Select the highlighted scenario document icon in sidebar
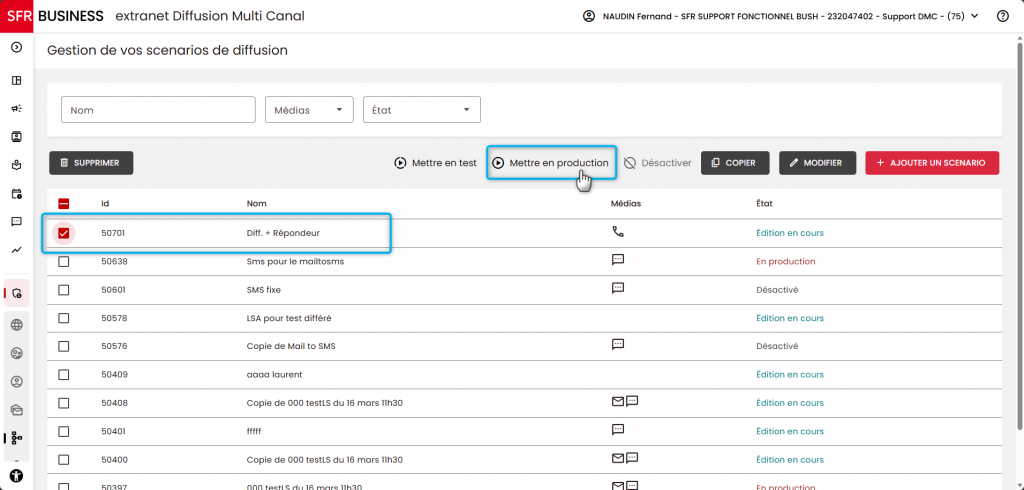Screen dimensions: 1024x490 tap(17, 293)
